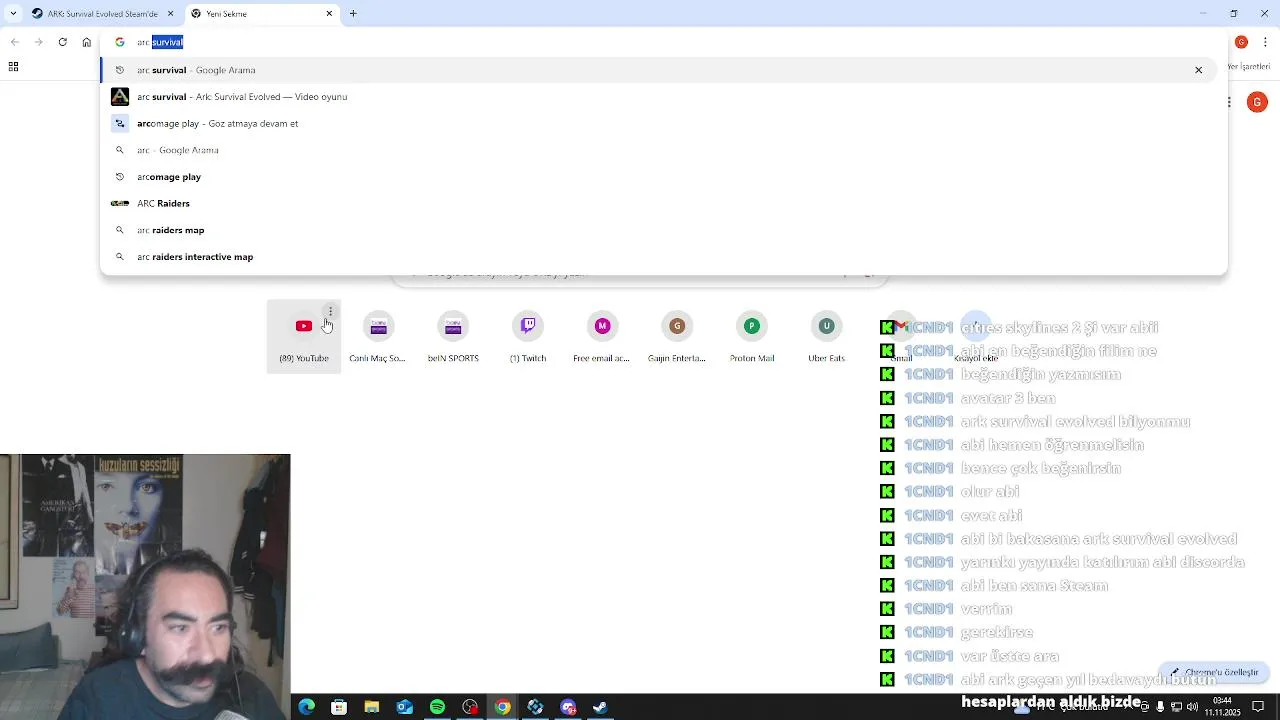This screenshot has width=1280, height=720.
Task: Open YouTube shortcut's three-dot options menu
Action: 331,312
